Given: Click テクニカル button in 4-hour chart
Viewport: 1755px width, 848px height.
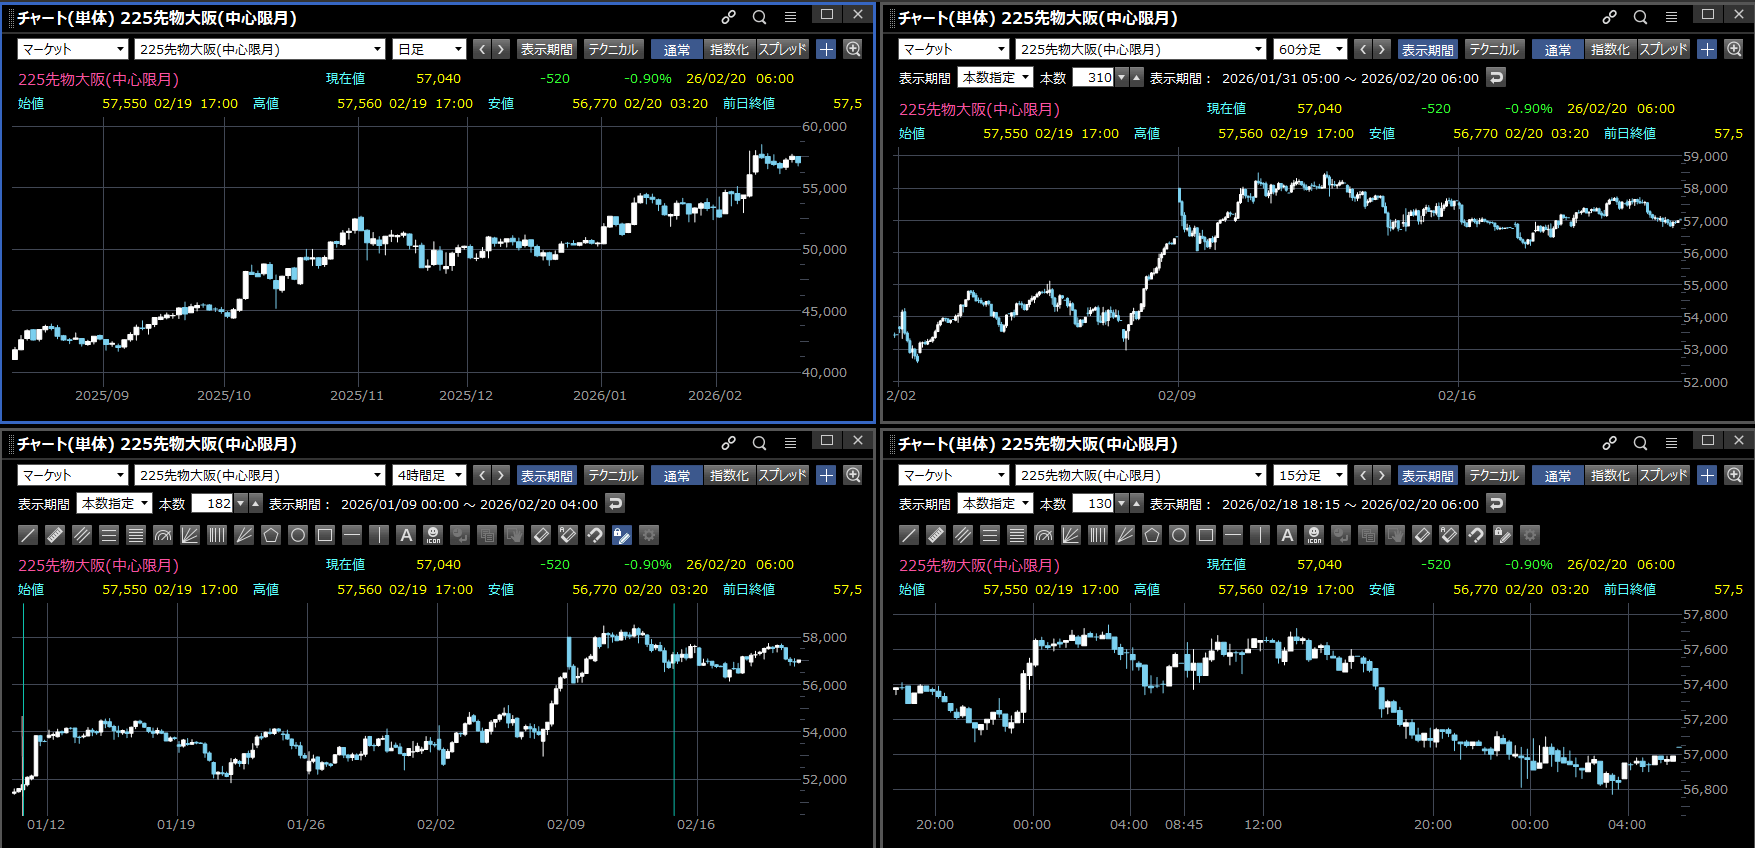Looking at the screenshot, I should pos(613,475).
